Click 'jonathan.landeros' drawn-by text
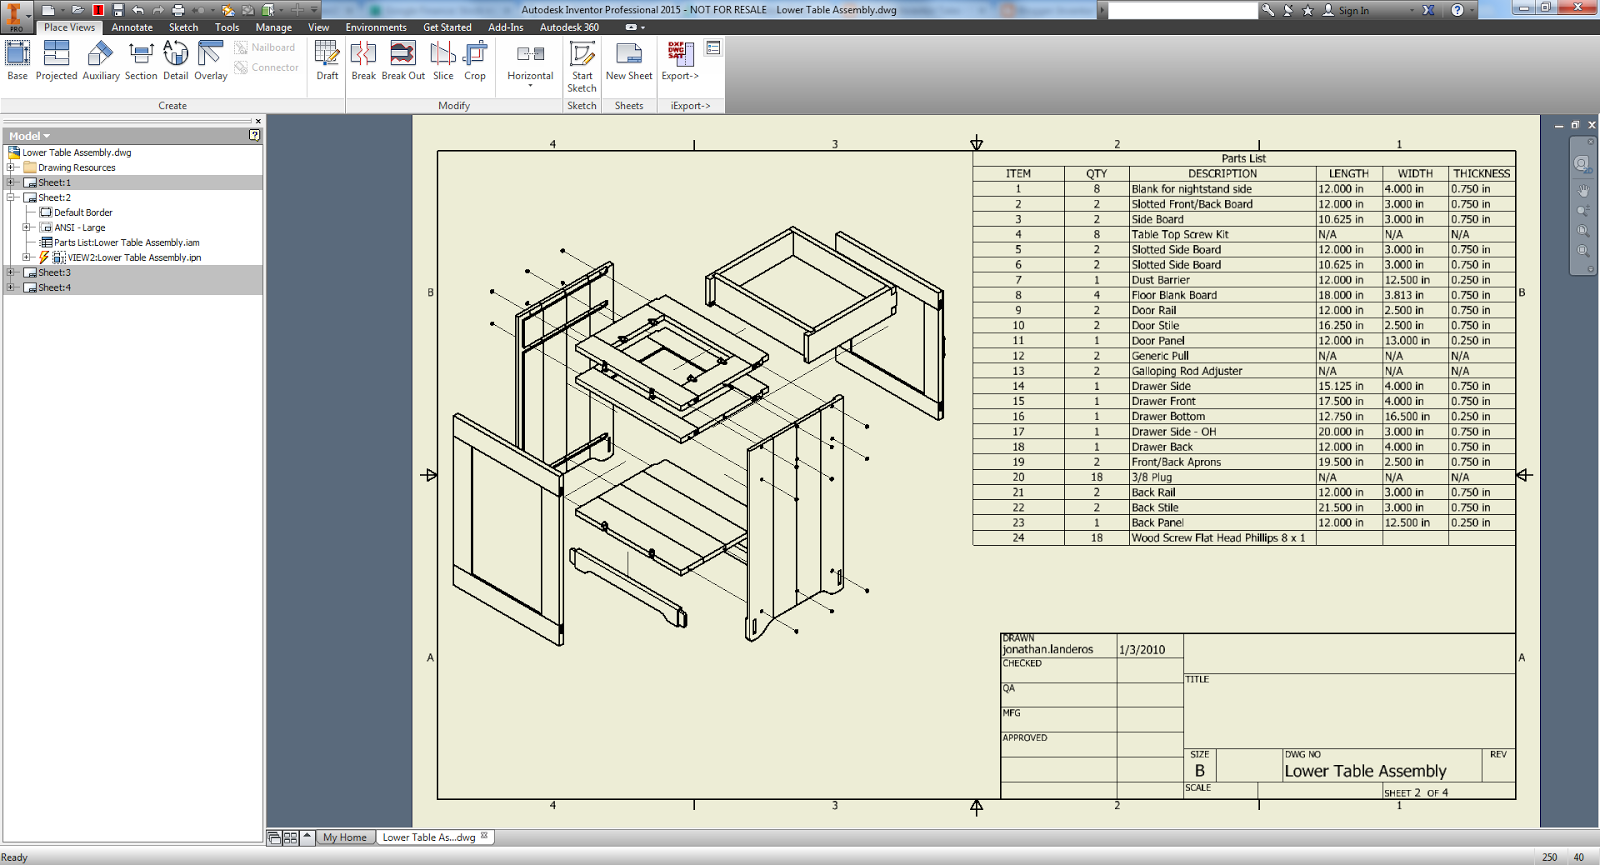1600x865 pixels. (x=1048, y=649)
